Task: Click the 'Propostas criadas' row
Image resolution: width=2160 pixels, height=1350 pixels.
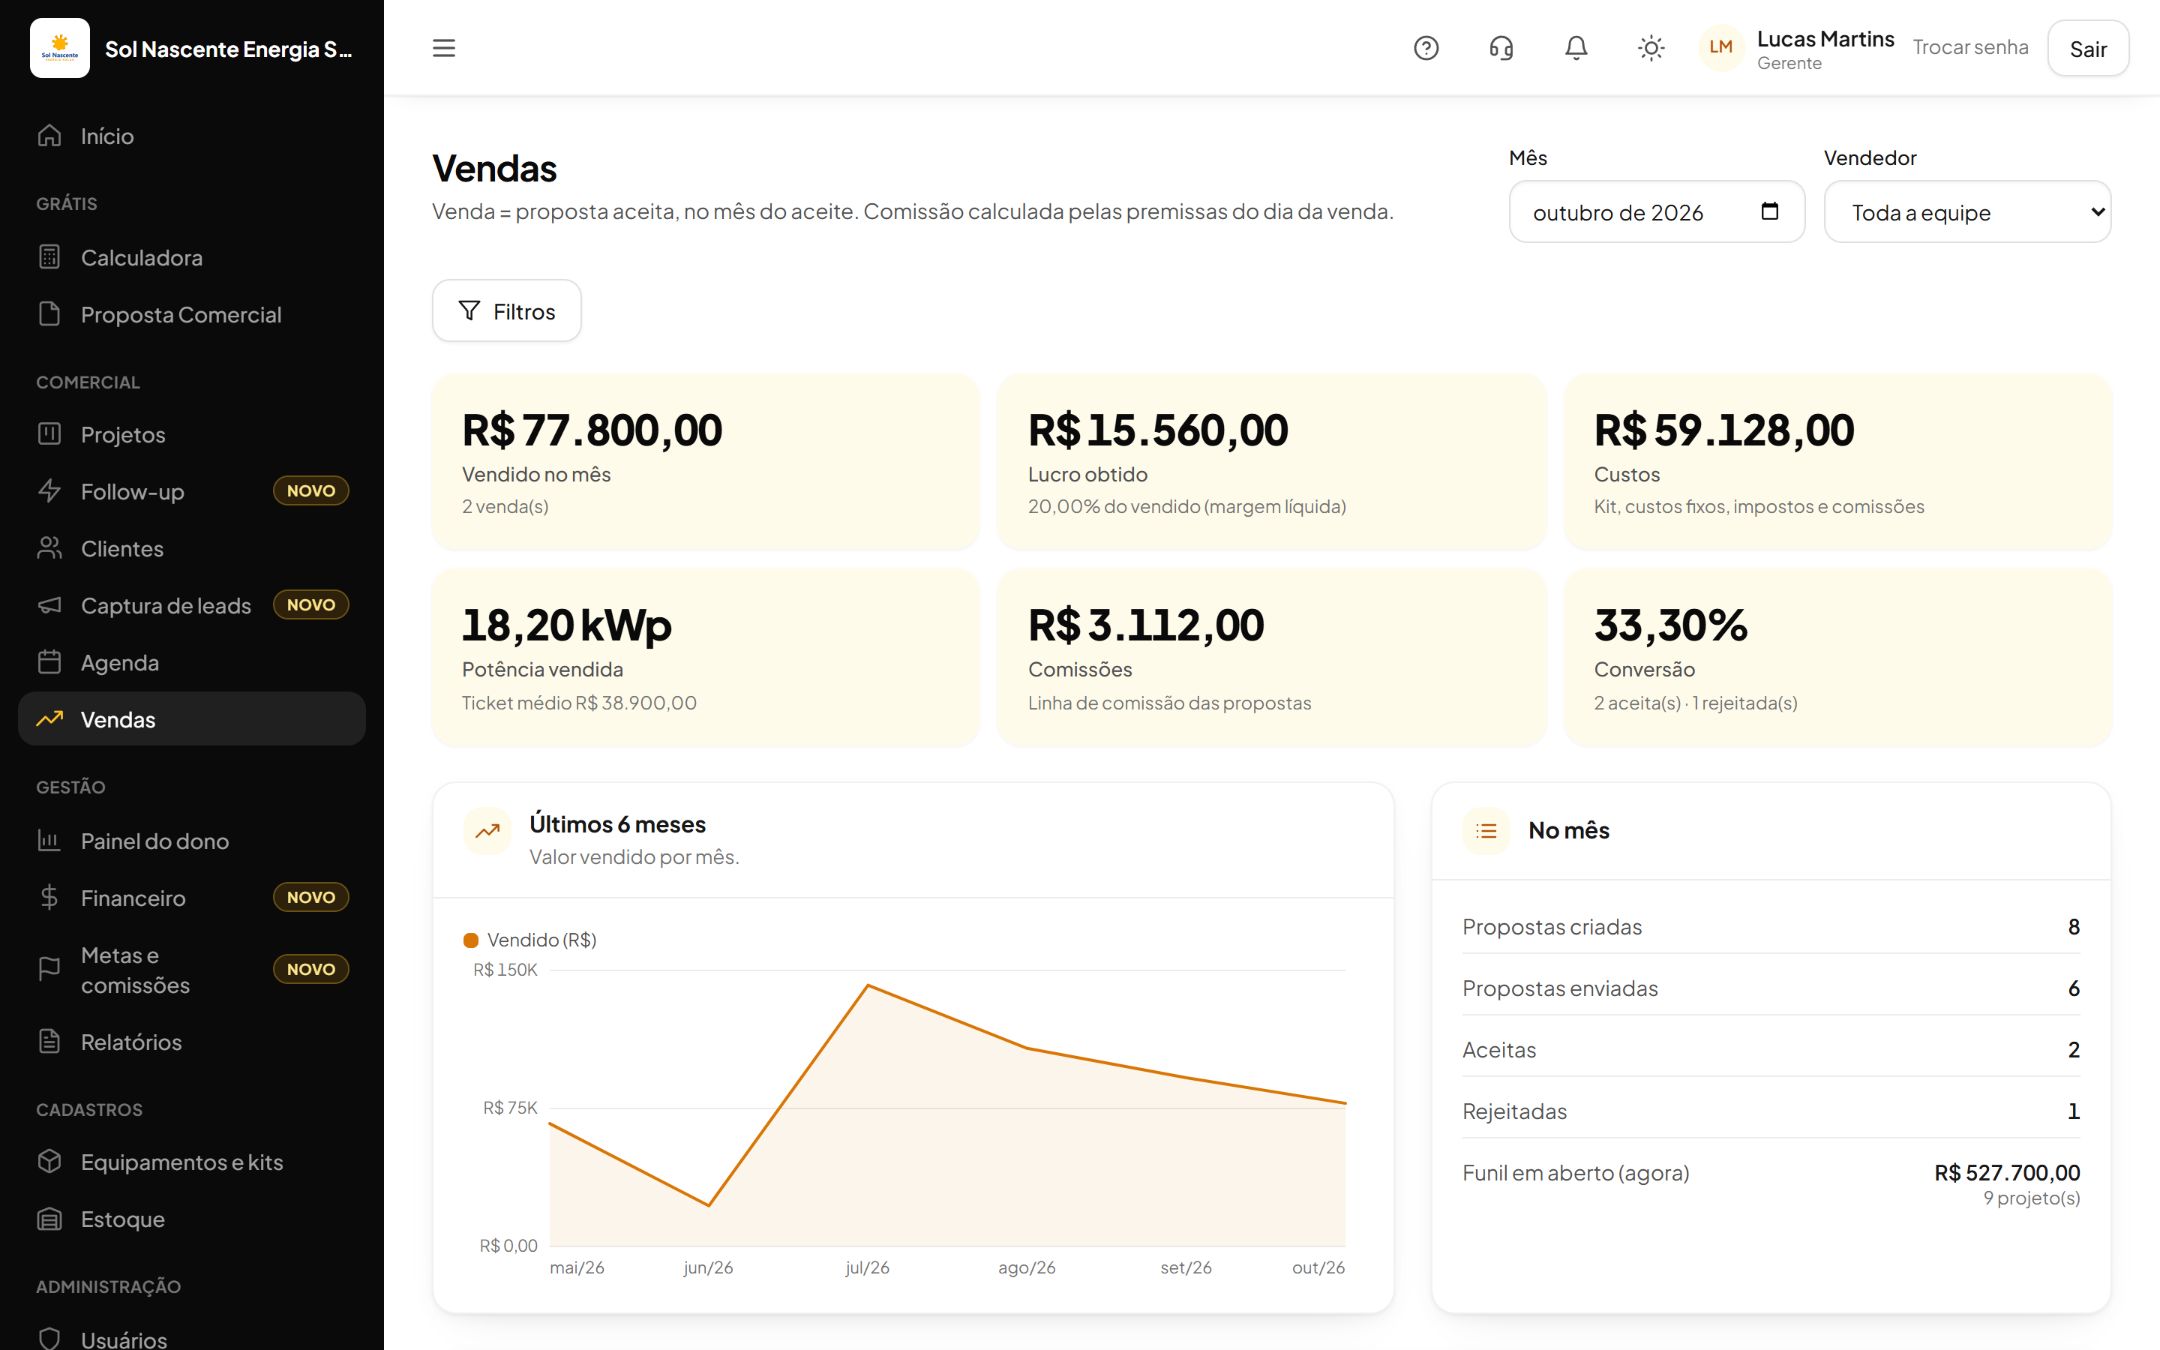Action: 1771,927
